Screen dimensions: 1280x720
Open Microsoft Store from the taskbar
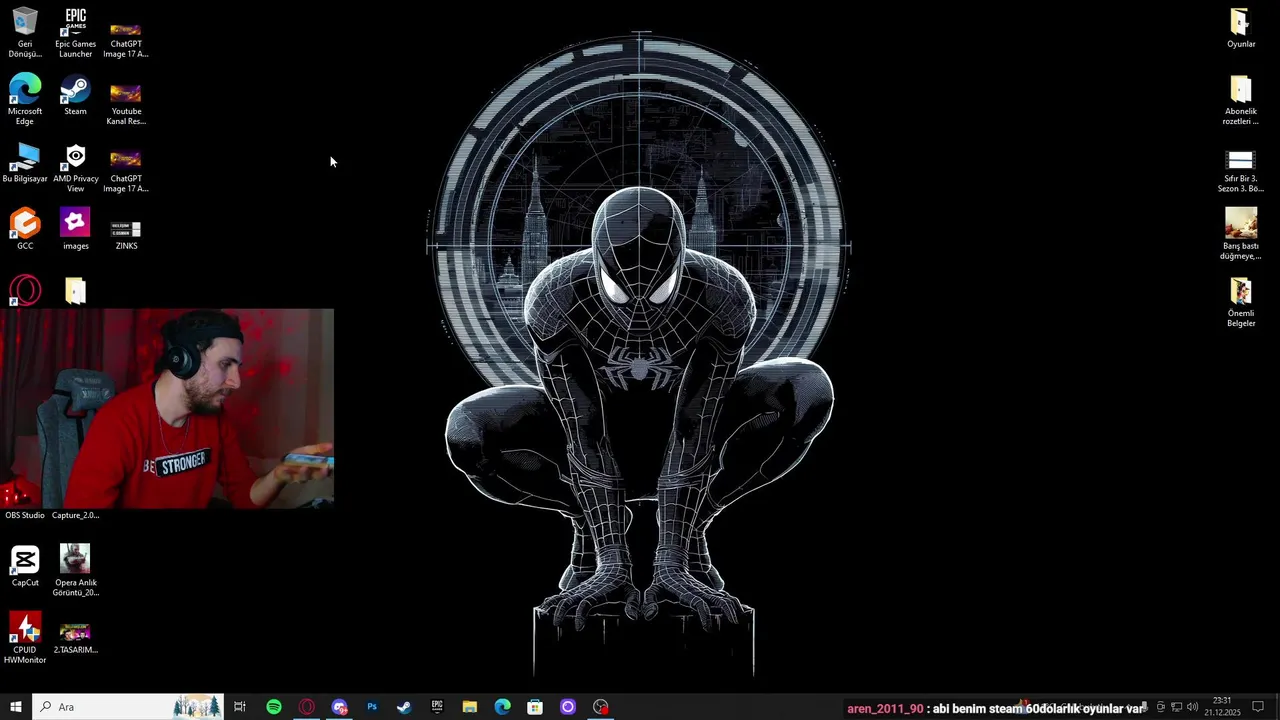pos(535,707)
